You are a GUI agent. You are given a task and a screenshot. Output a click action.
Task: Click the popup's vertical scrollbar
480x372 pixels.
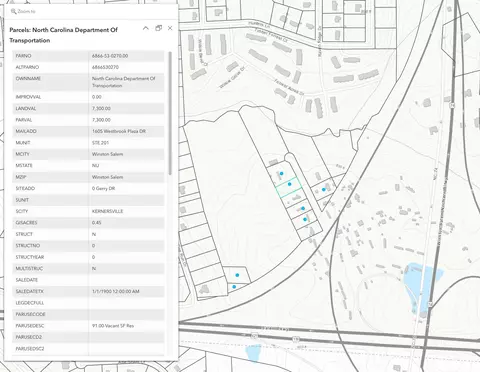[170, 113]
